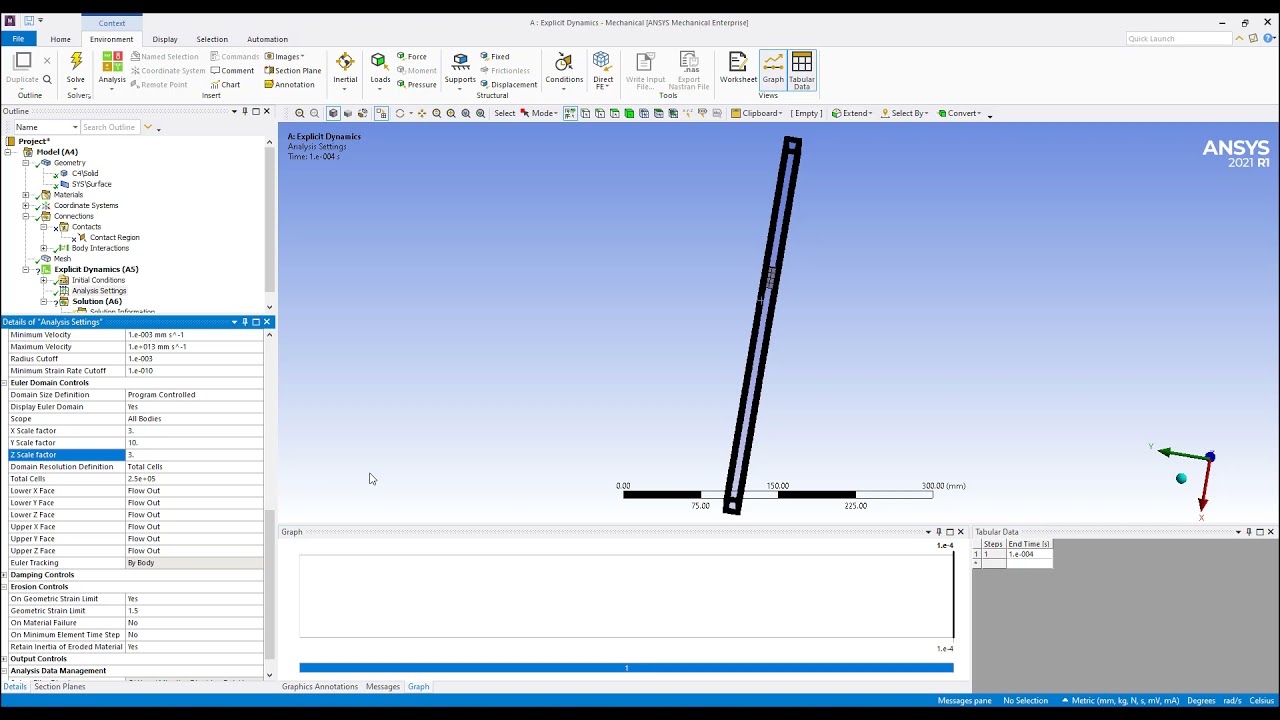Click in the Quick Launch search field
Image resolution: width=1280 pixels, height=720 pixels.
pos(1178,39)
